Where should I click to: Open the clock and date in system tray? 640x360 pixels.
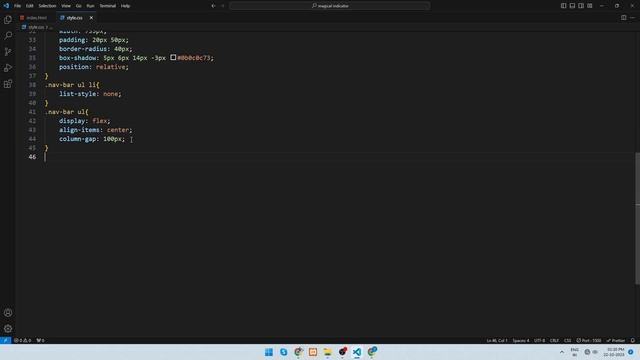click(615, 352)
